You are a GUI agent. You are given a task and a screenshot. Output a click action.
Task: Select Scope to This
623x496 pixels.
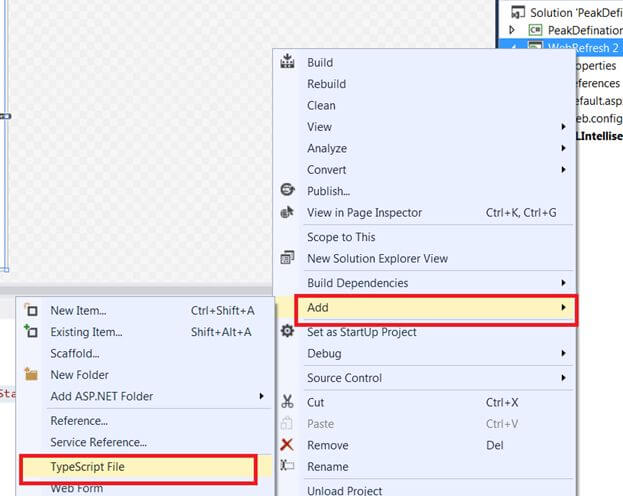tap(425, 237)
